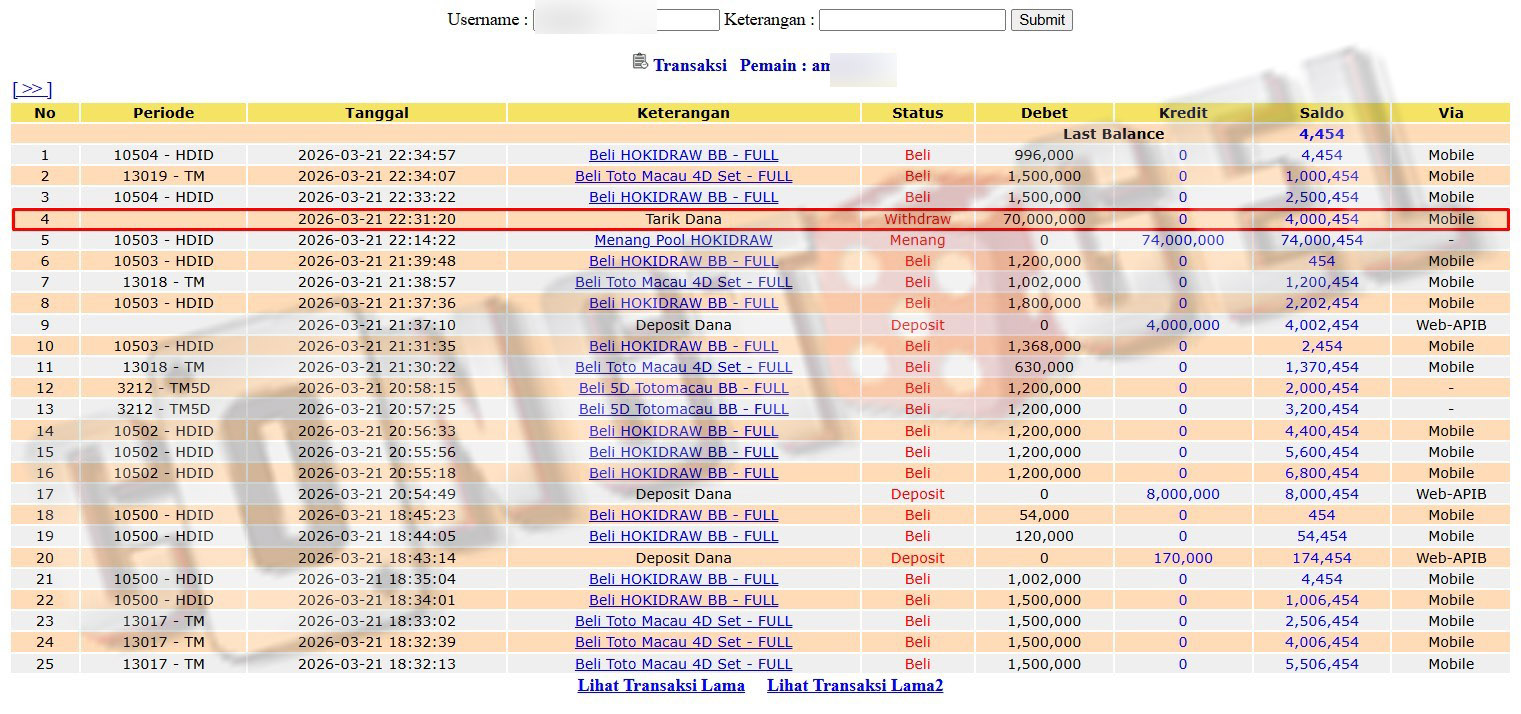Click Deposit Dana in row 20

pyautogui.click(x=683, y=558)
